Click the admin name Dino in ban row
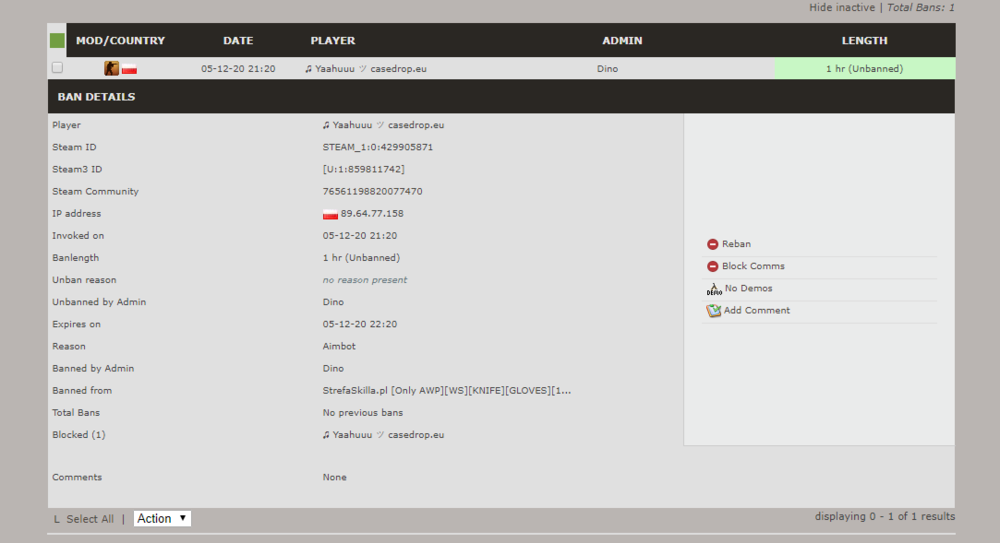Screen dimensions: 1000x543 [x=607, y=69]
